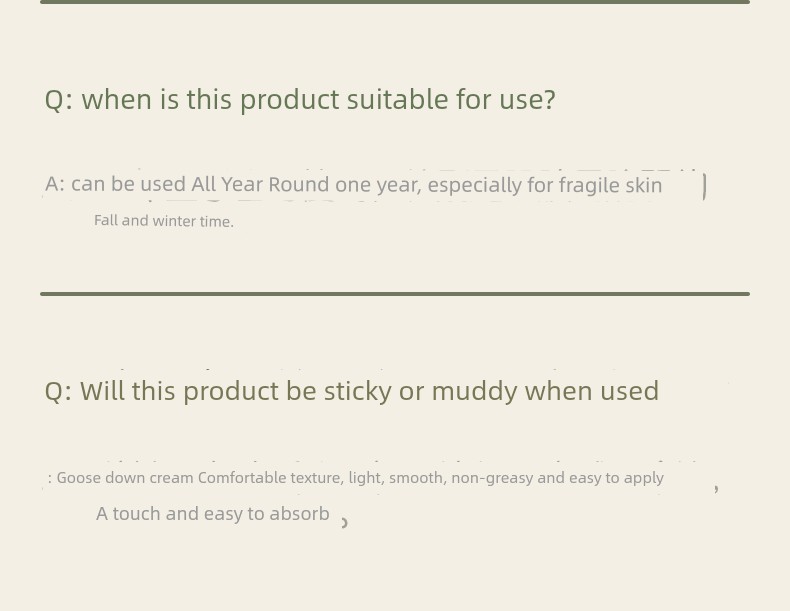Click 'A touch and easy to absorb' text
Image resolution: width=790 pixels, height=611 pixels.
coord(213,514)
